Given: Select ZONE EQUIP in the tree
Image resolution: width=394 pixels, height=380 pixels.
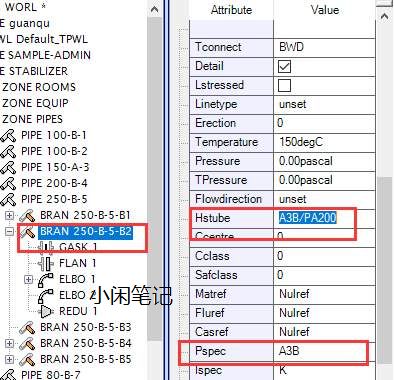Looking at the screenshot, I should click(x=35, y=103).
